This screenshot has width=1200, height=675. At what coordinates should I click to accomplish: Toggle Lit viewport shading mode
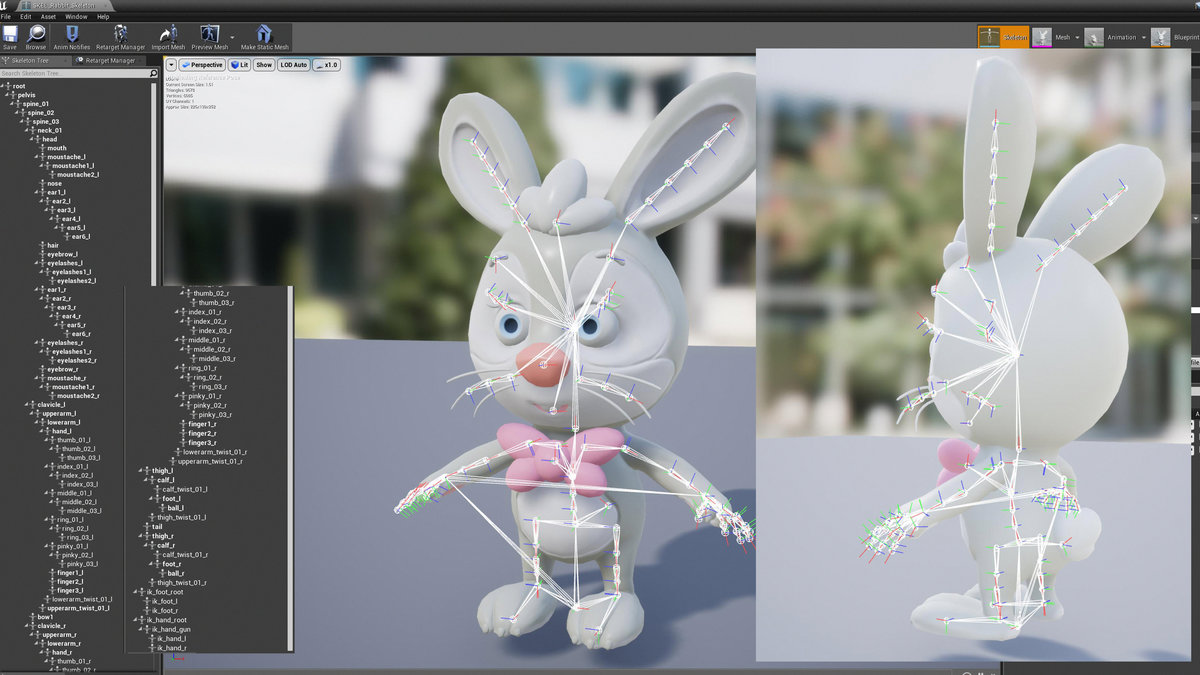[241, 64]
